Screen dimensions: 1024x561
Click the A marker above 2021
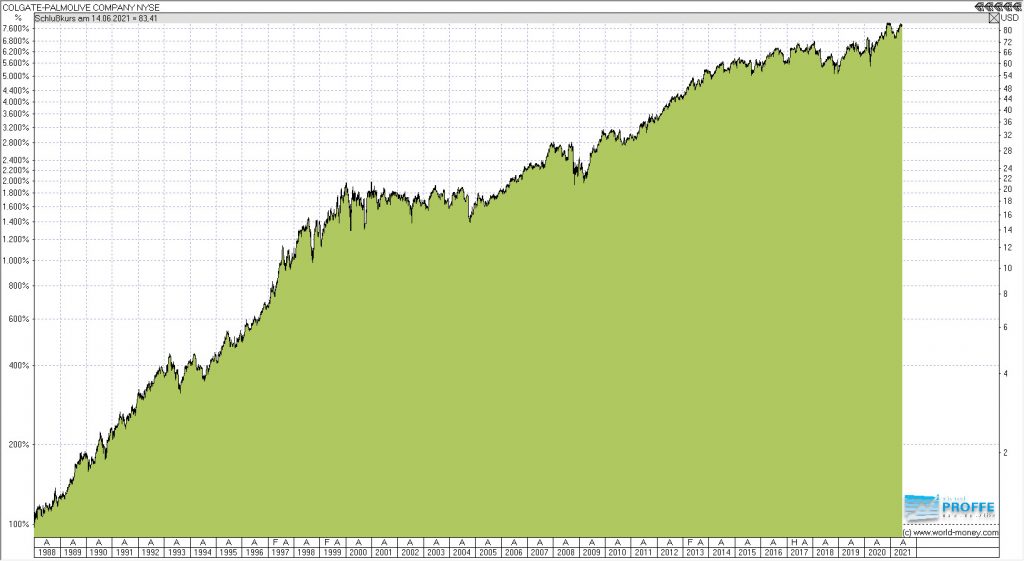pyautogui.click(x=903, y=542)
